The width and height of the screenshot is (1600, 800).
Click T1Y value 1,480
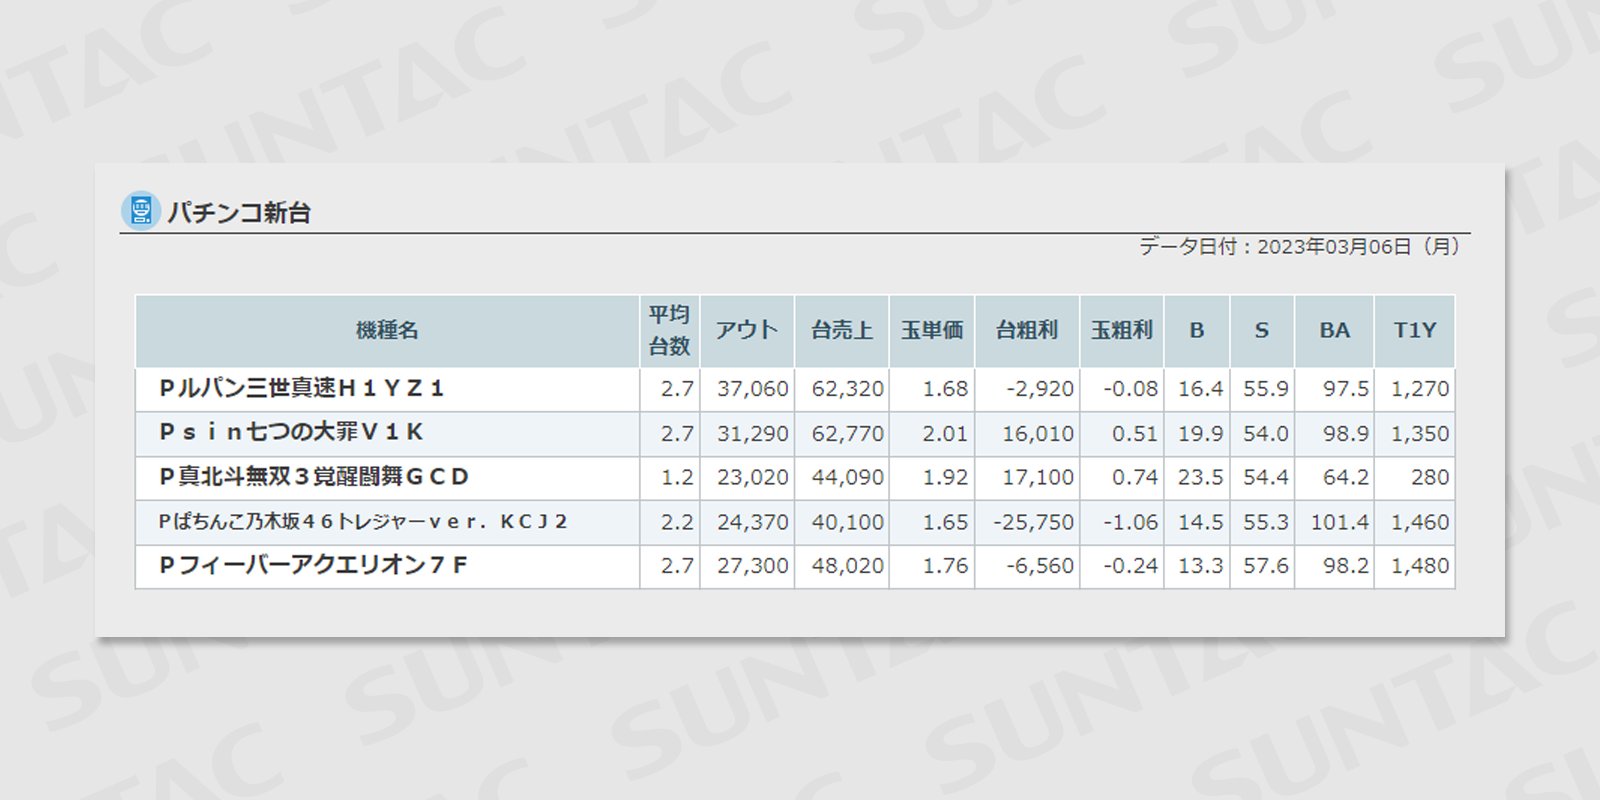tap(1420, 566)
